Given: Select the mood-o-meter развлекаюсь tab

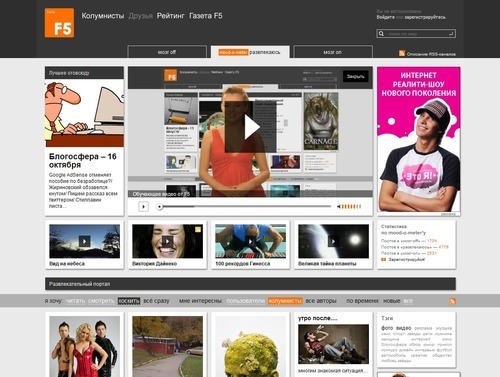Looking at the screenshot, I should (250, 52).
